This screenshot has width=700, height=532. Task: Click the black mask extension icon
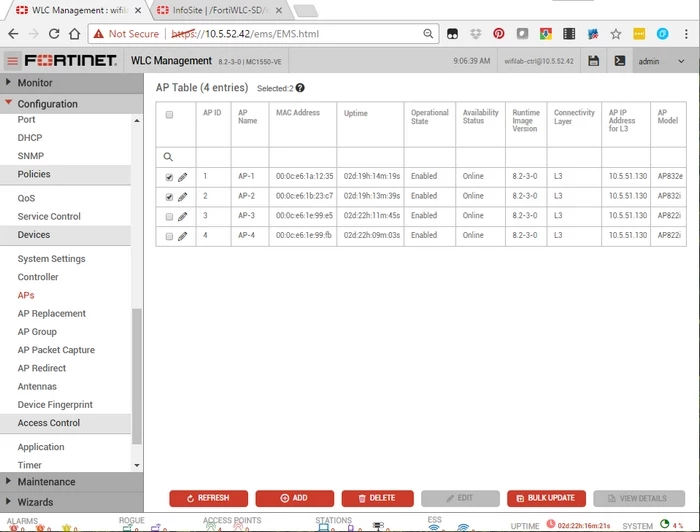(452, 34)
